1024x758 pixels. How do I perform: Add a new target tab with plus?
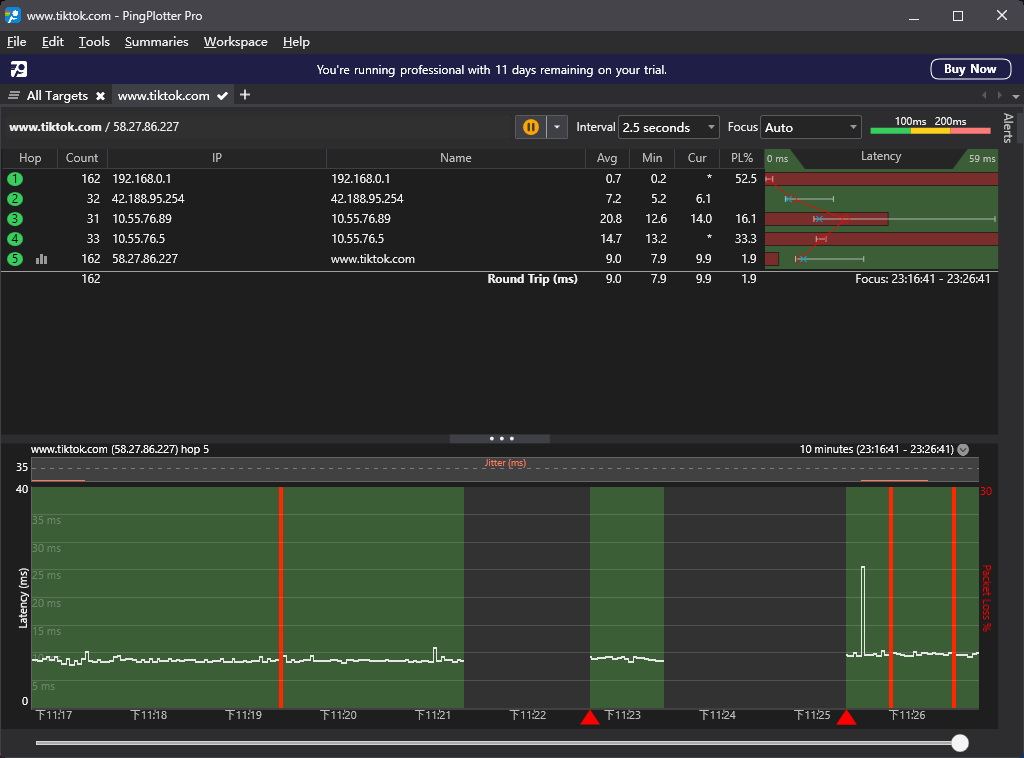[245, 95]
